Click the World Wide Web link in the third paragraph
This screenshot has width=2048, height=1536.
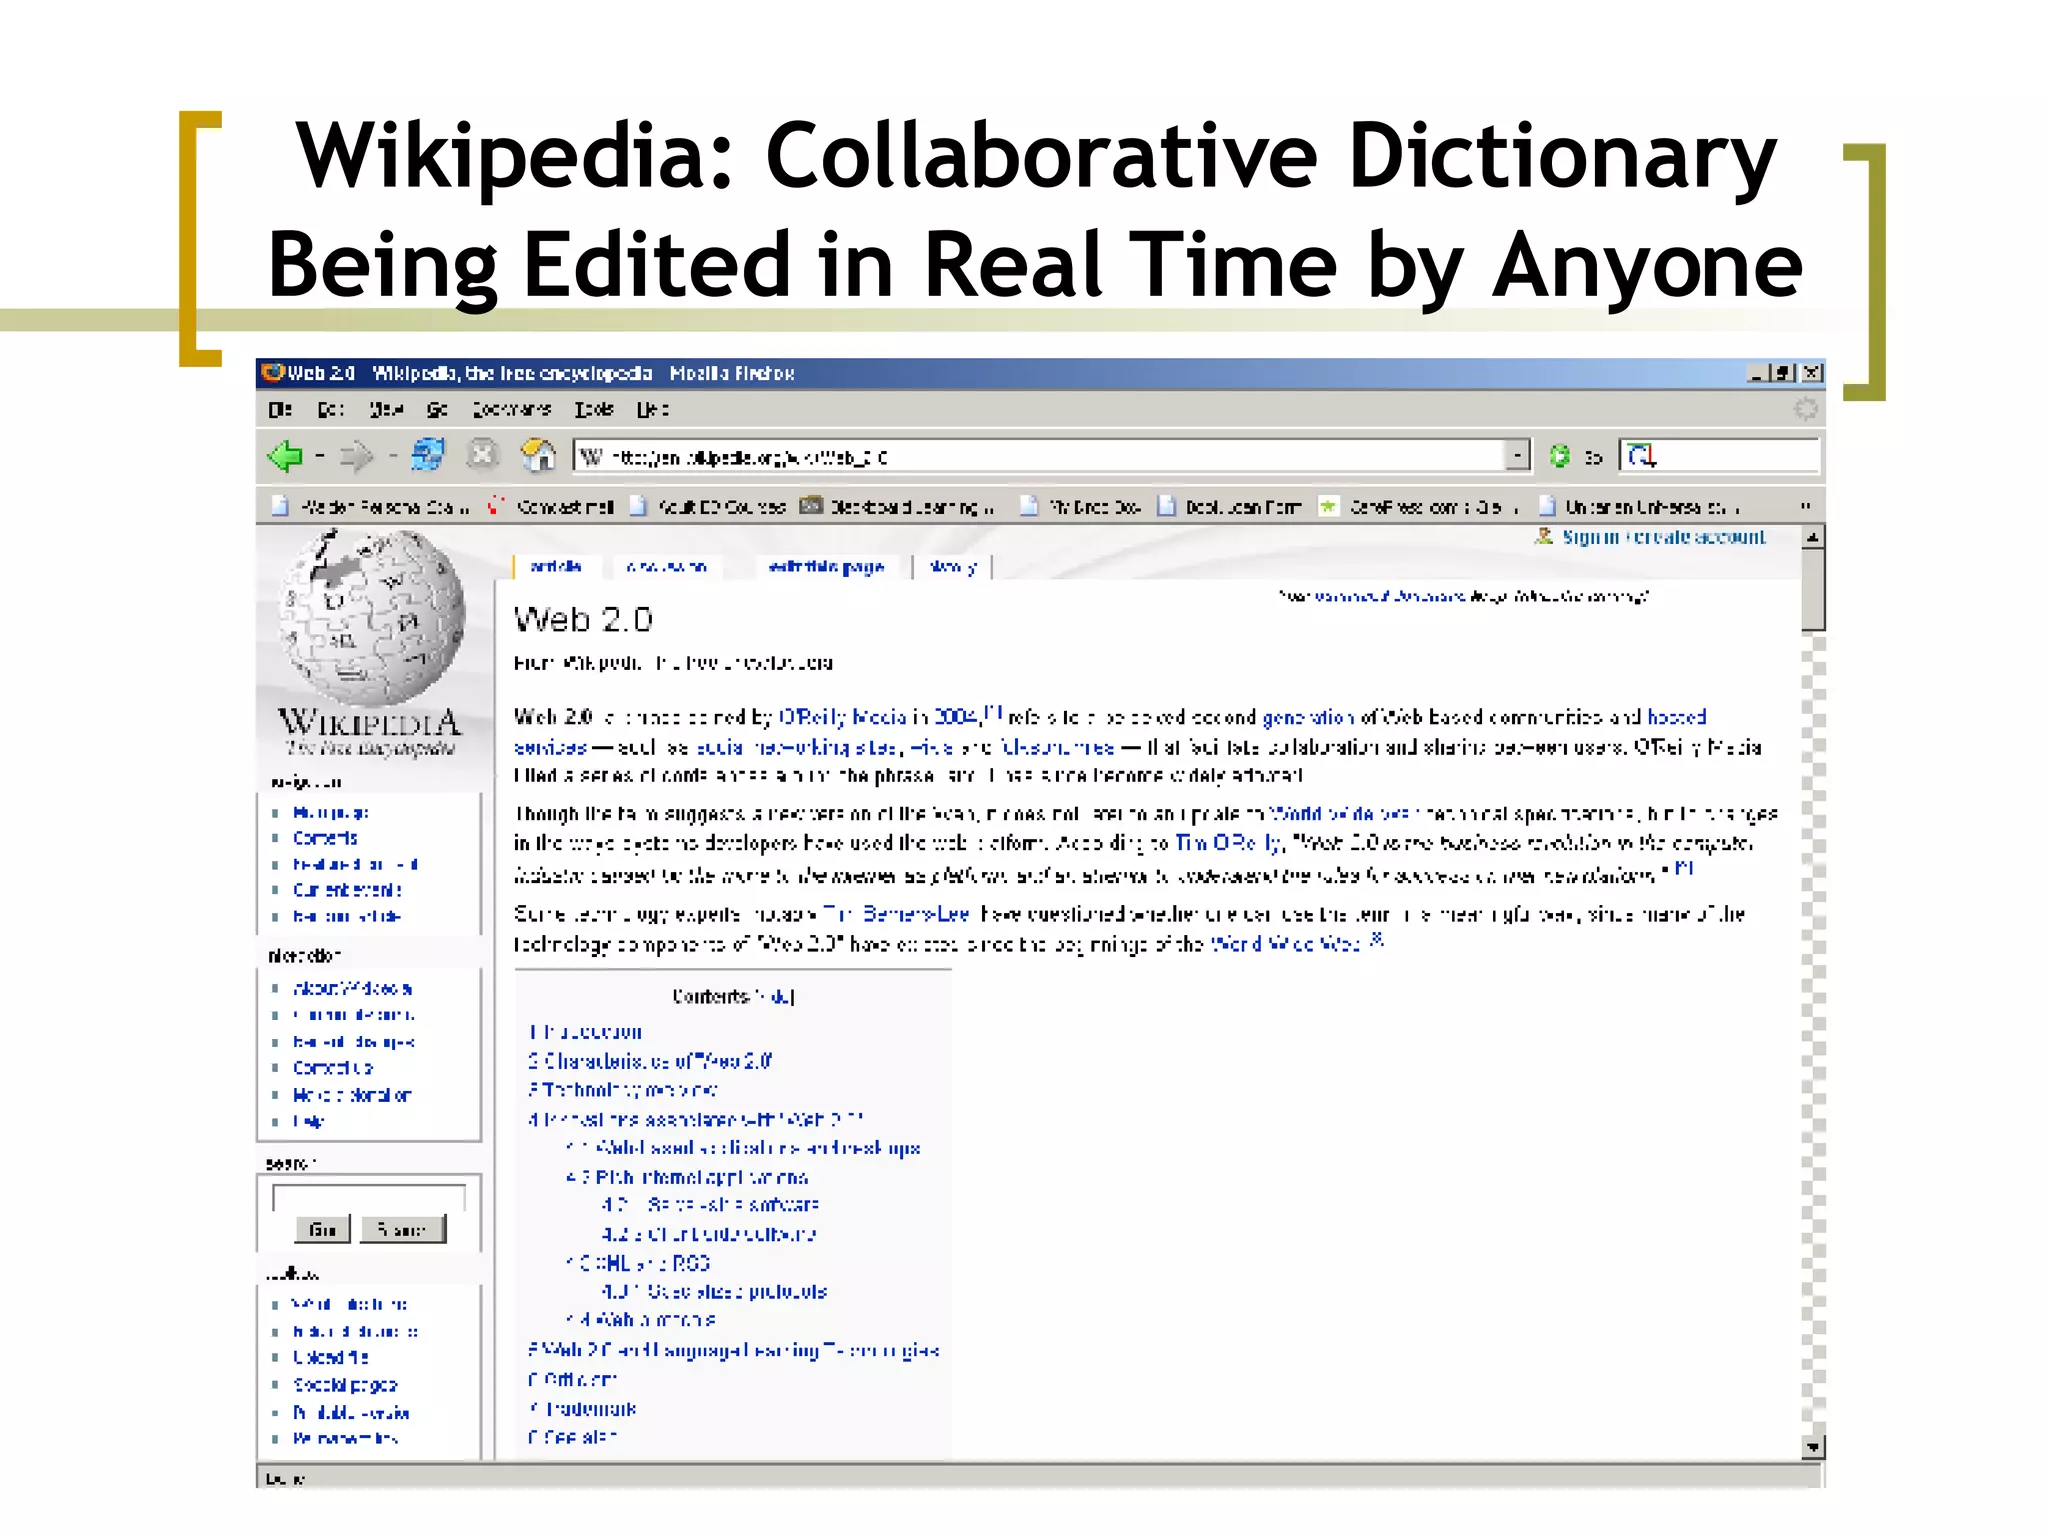click(1285, 943)
